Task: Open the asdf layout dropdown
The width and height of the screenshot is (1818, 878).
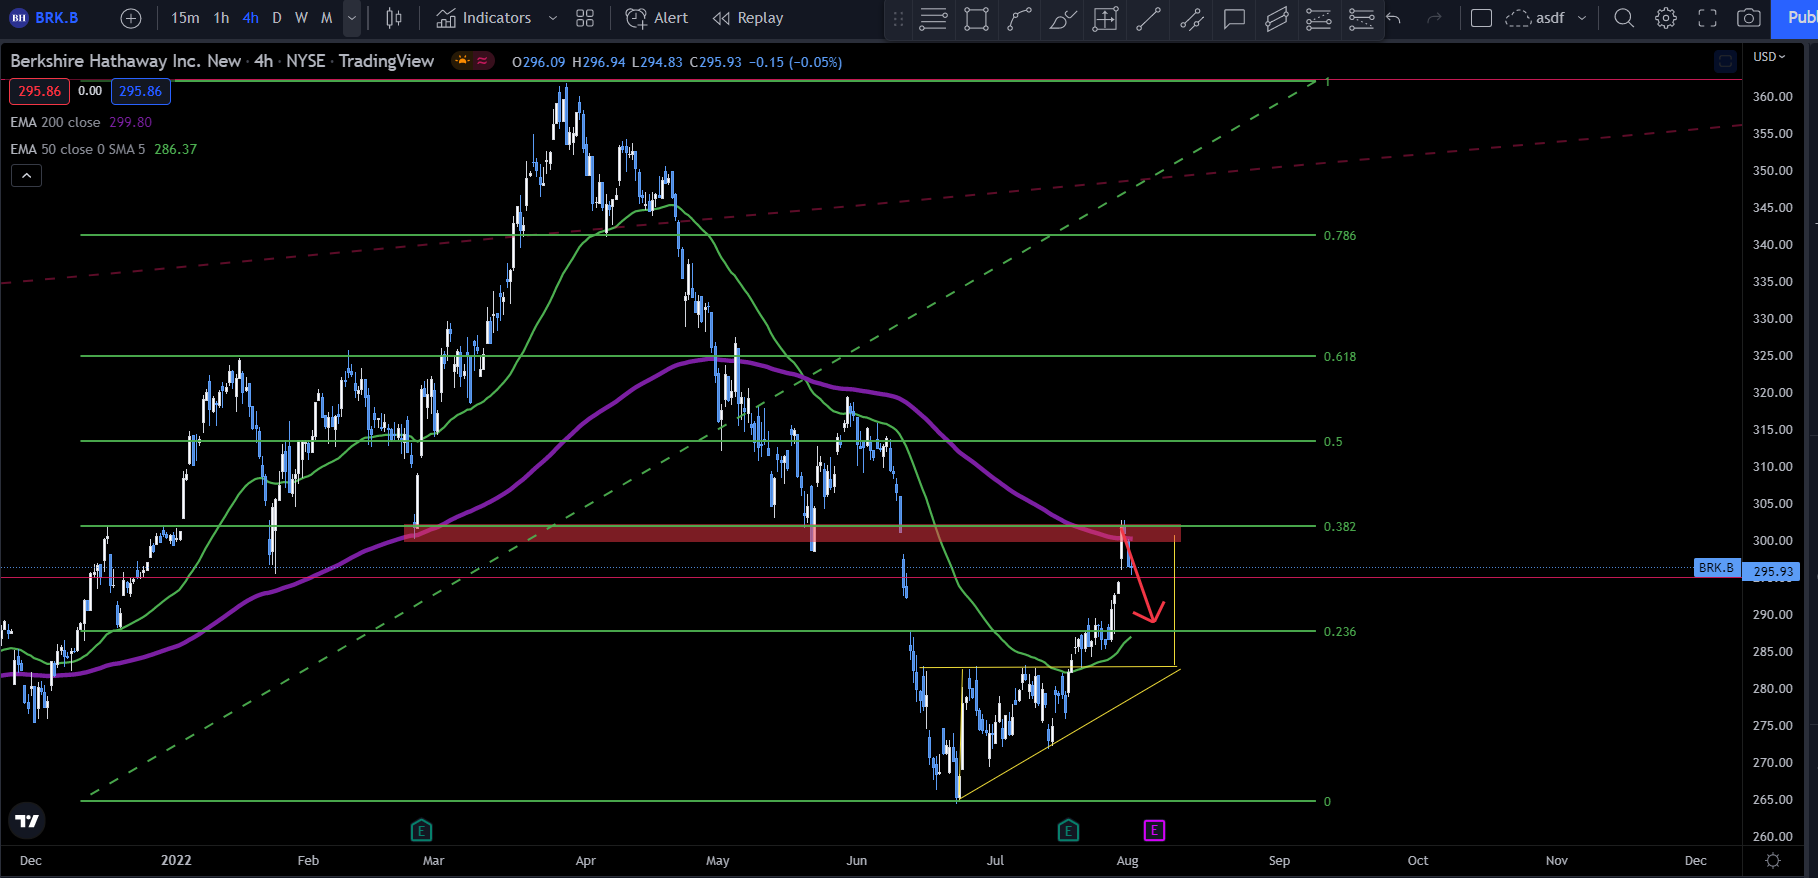Action: point(1582,18)
